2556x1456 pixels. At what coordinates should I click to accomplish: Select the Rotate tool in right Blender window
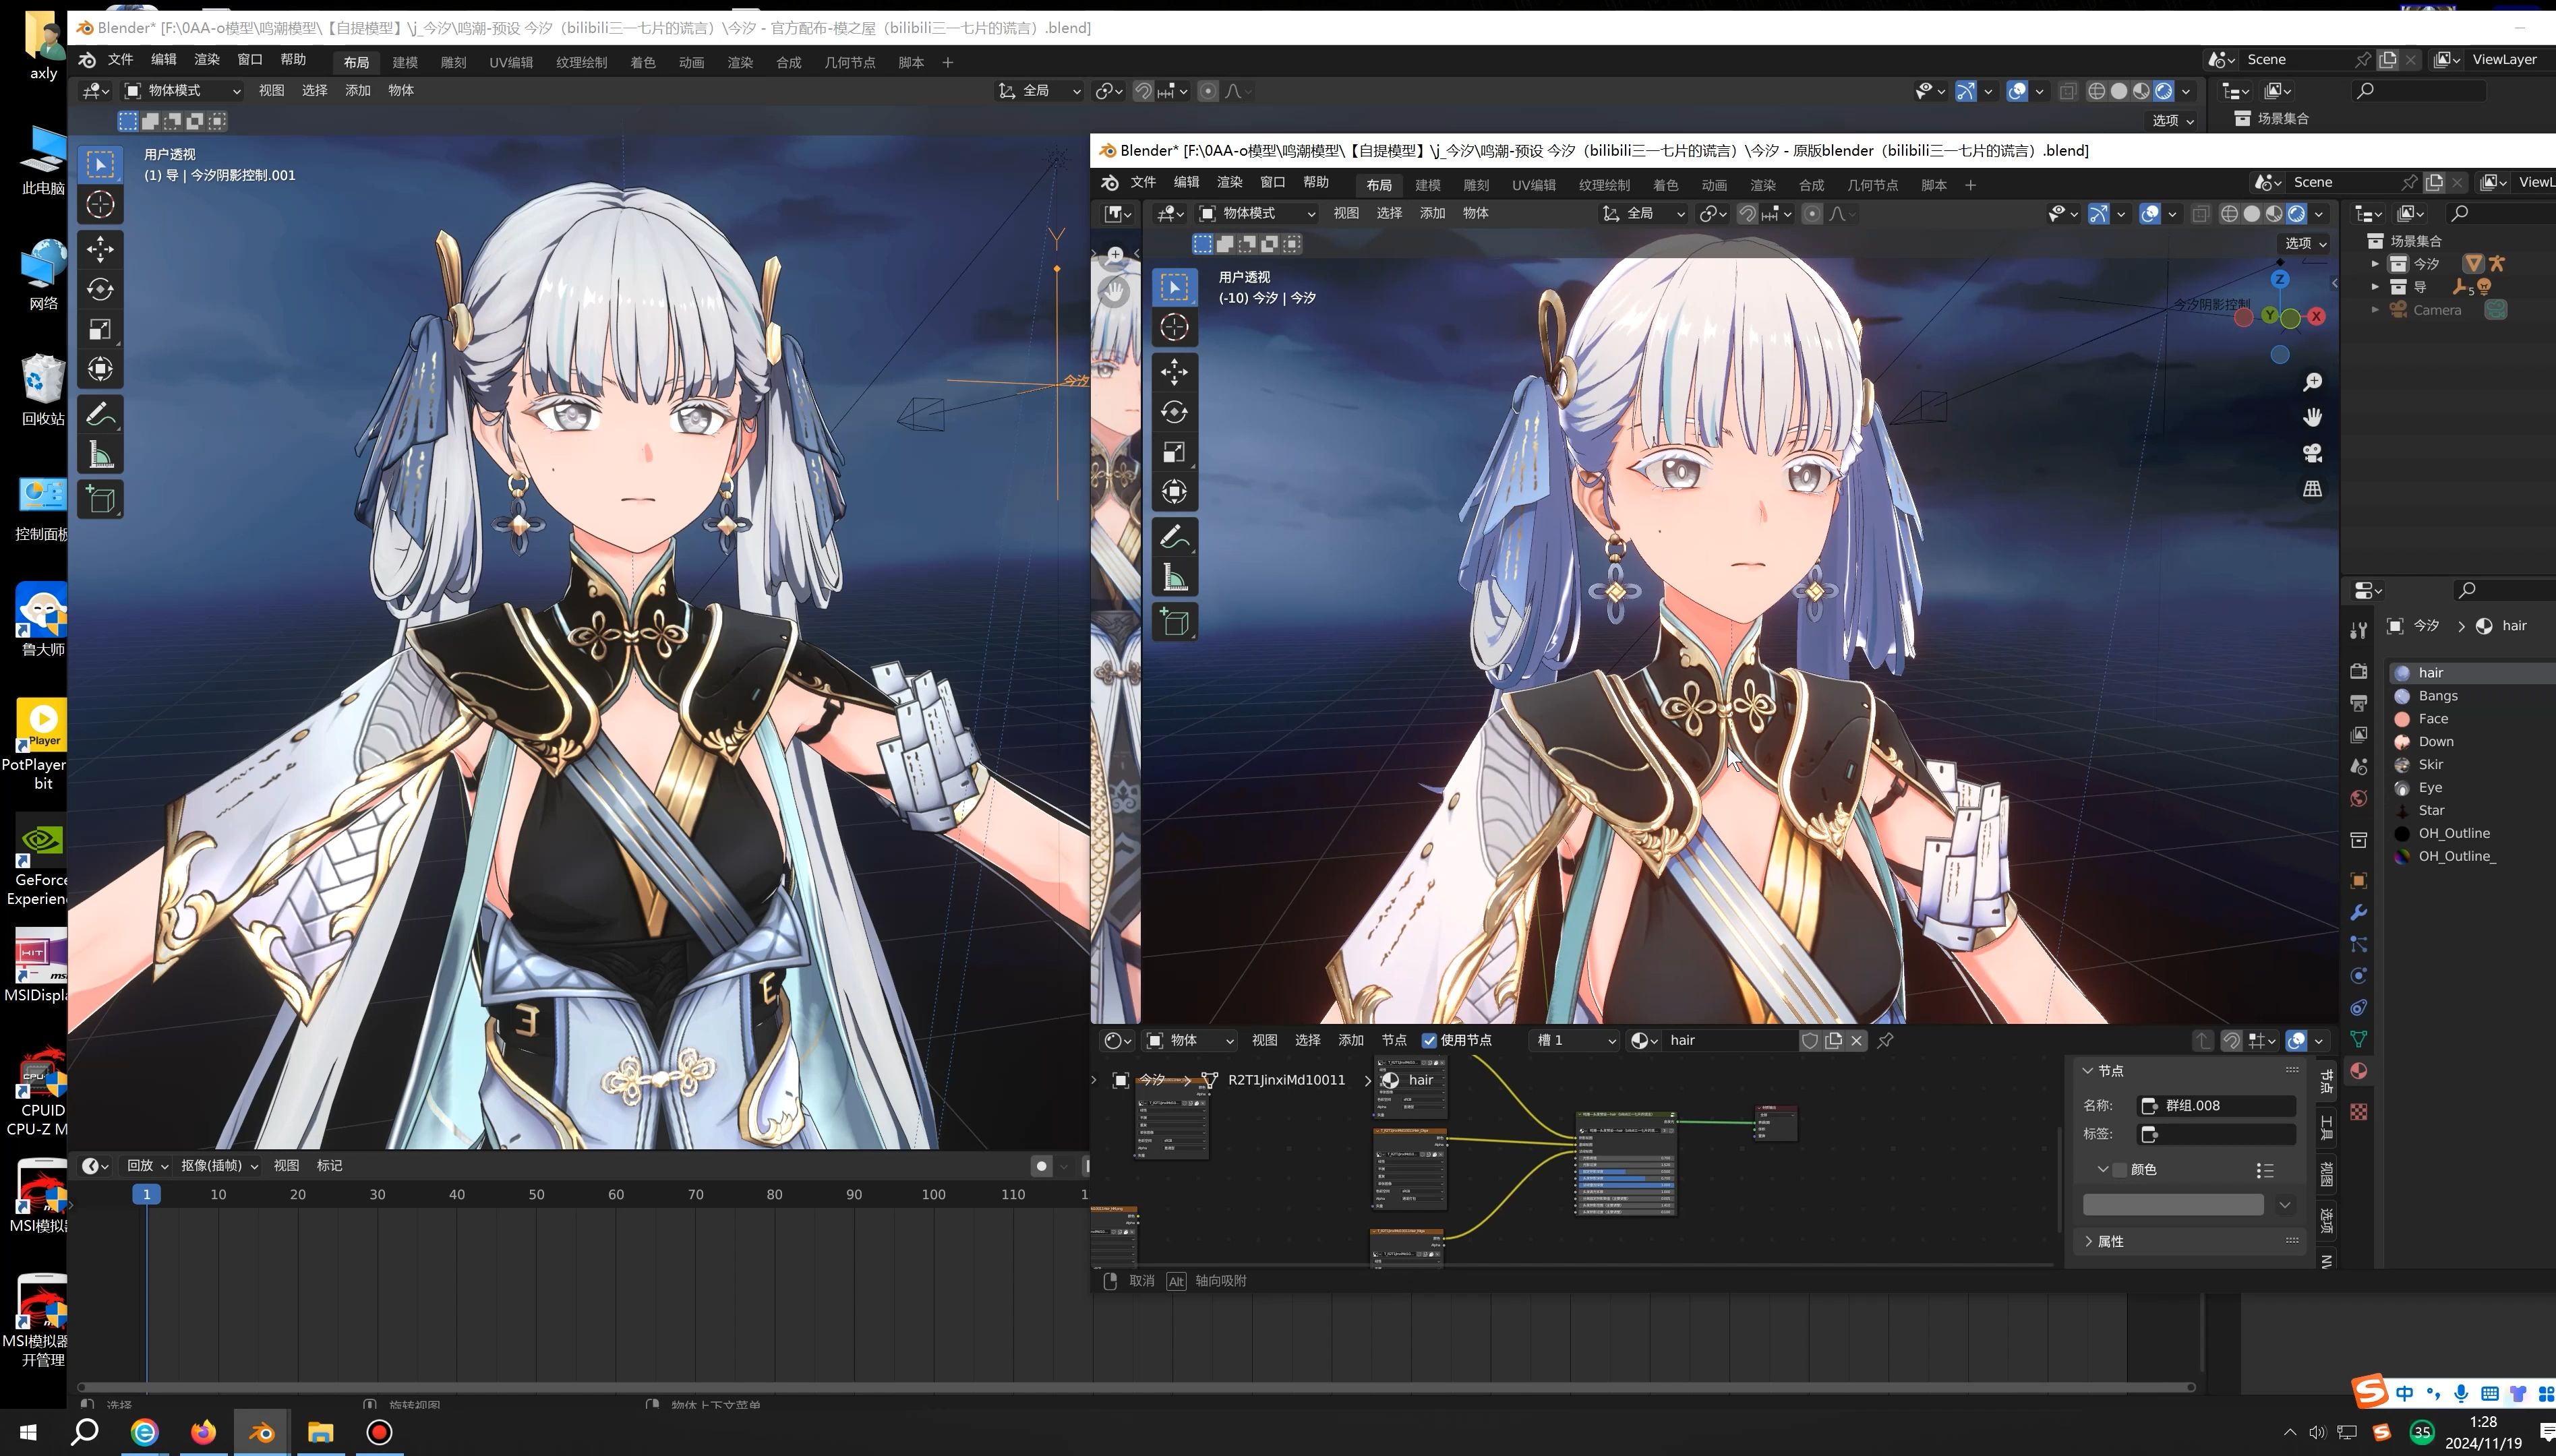pos(1174,412)
